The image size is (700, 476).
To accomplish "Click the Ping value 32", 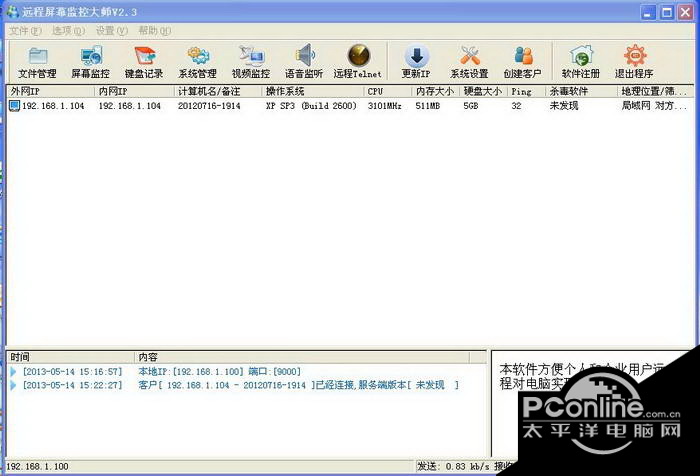I will (516, 106).
